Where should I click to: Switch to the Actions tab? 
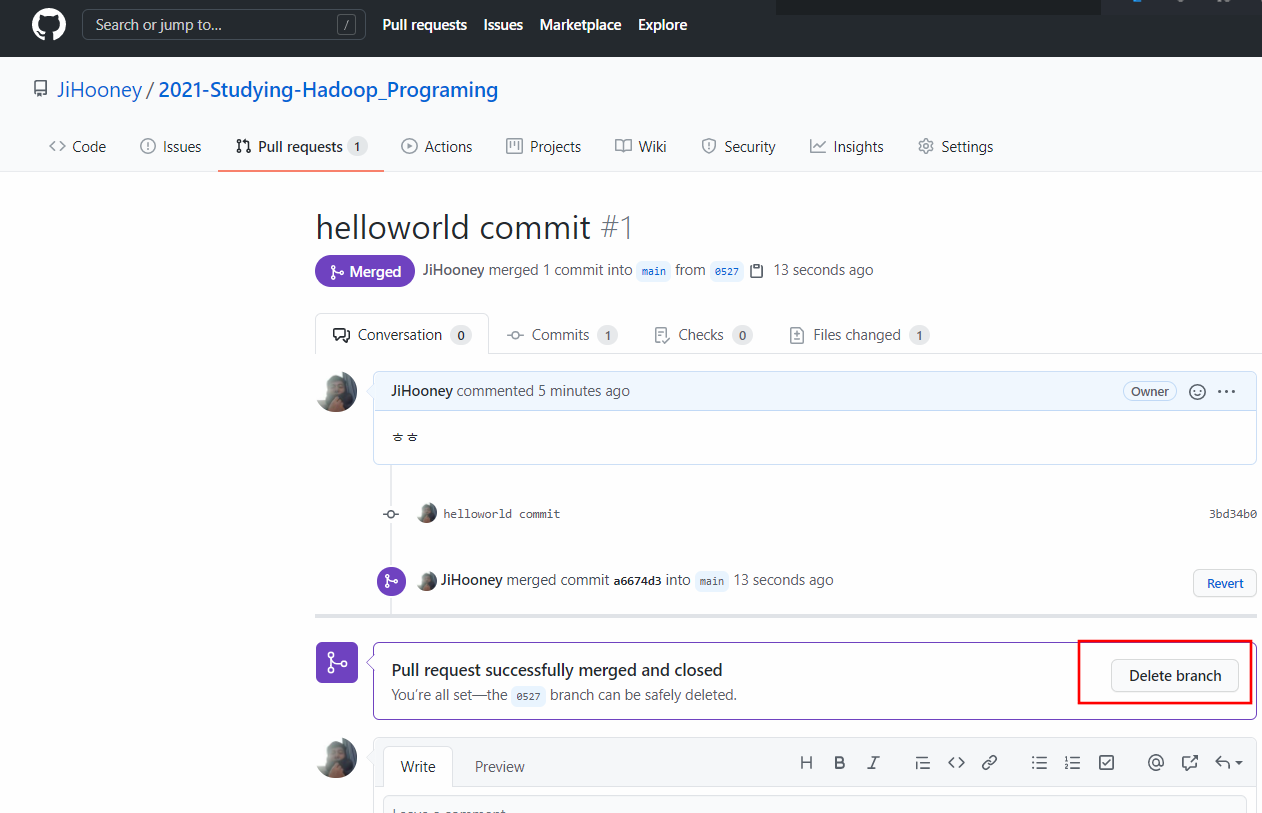click(x=437, y=146)
